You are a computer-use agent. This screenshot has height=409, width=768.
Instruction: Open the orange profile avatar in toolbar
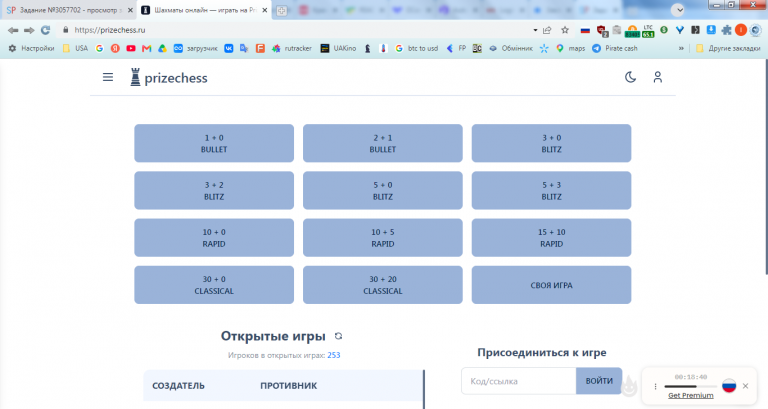[x=741, y=30]
